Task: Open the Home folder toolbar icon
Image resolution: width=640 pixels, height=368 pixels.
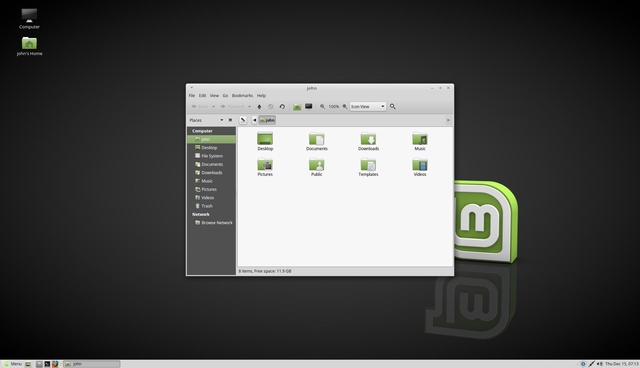Action: pyautogui.click(x=297, y=106)
